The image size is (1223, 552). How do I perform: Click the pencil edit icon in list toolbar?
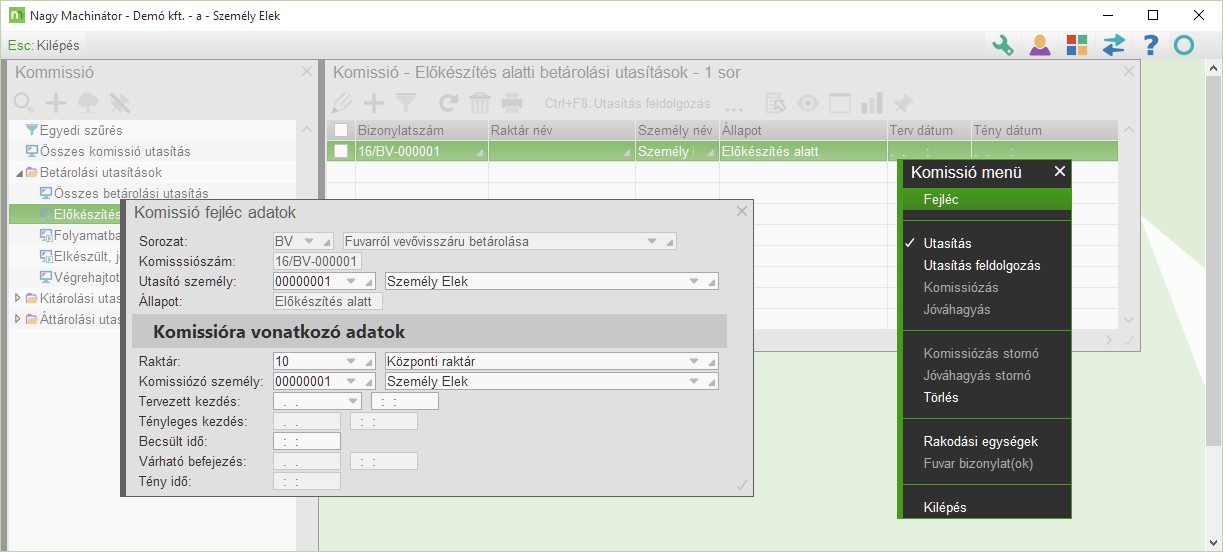point(343,102)
